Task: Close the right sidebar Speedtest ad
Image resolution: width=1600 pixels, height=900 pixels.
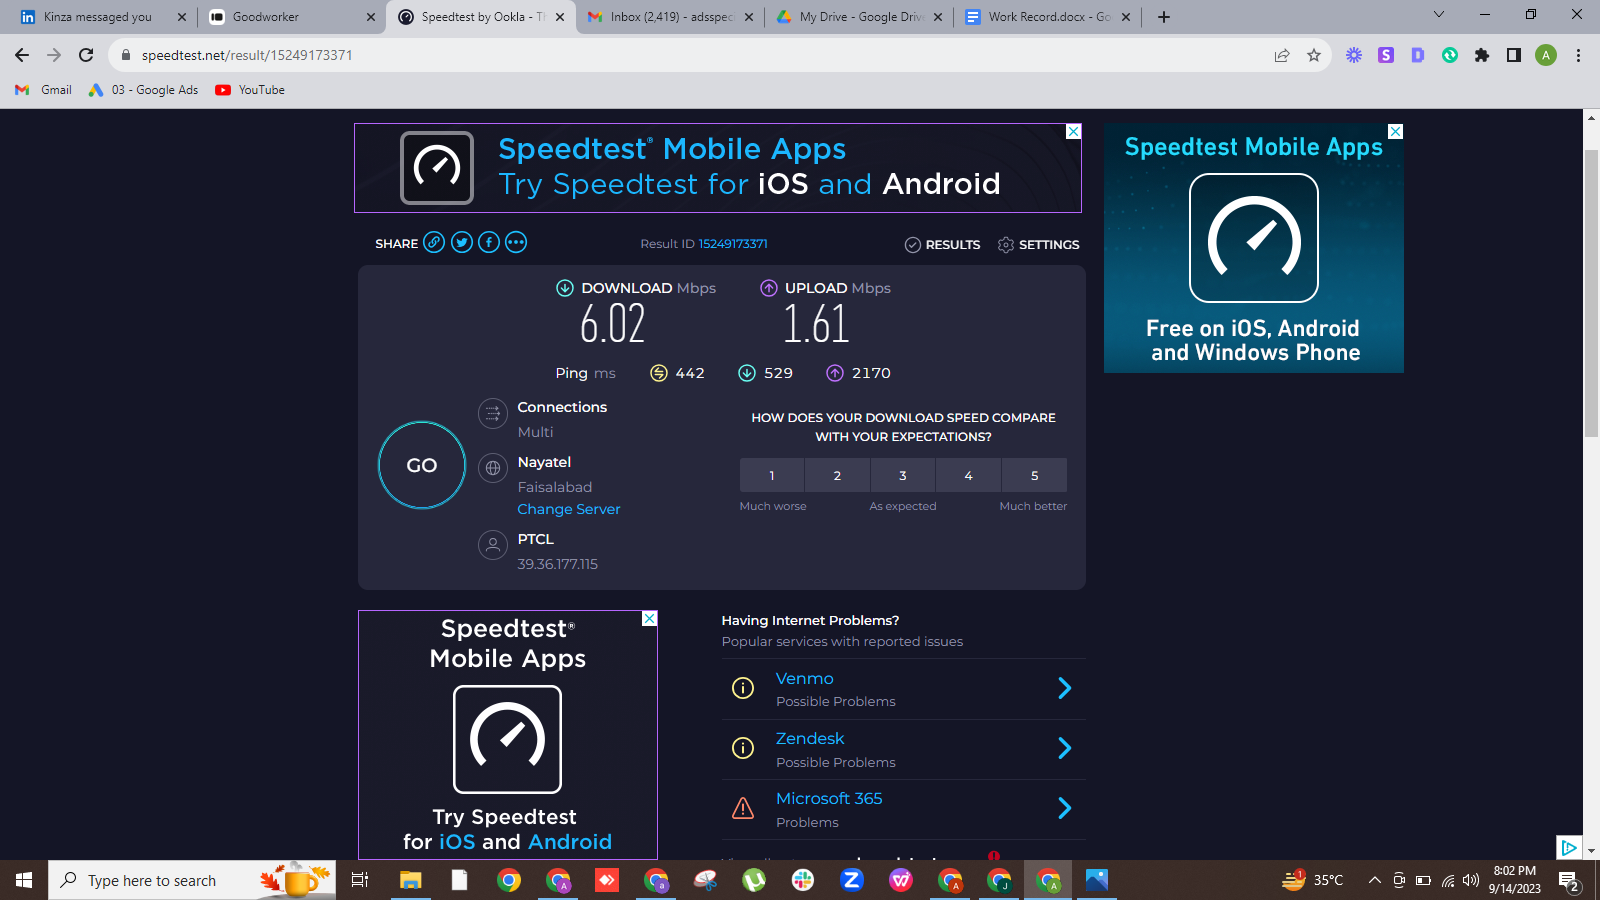Action: pyautogui.click(x=1396, y=131)
